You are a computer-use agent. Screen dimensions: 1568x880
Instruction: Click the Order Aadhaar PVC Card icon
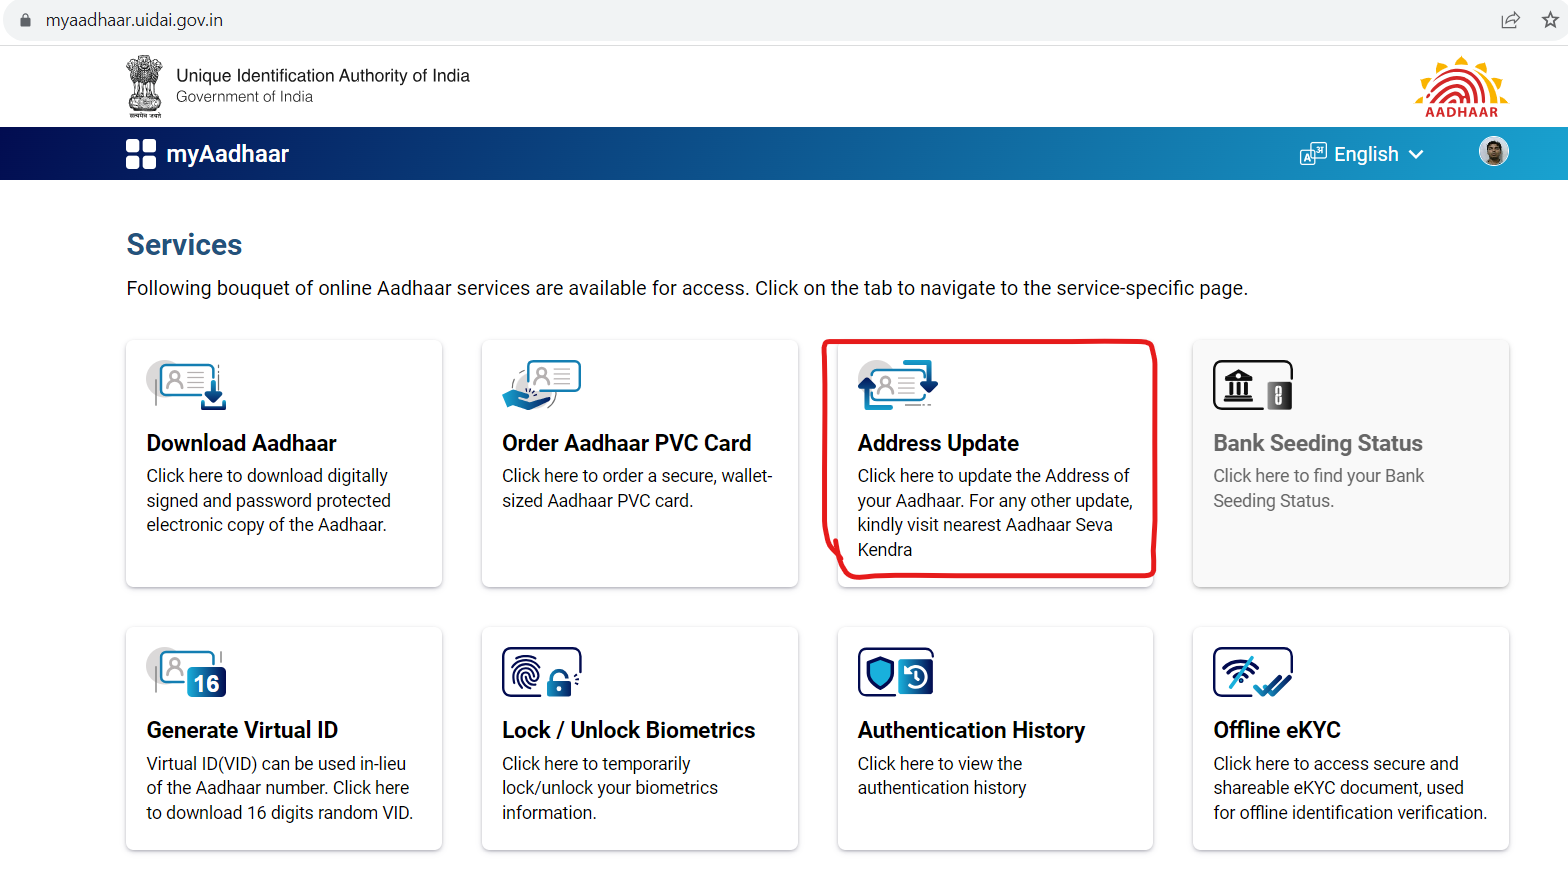pos(541,385)
